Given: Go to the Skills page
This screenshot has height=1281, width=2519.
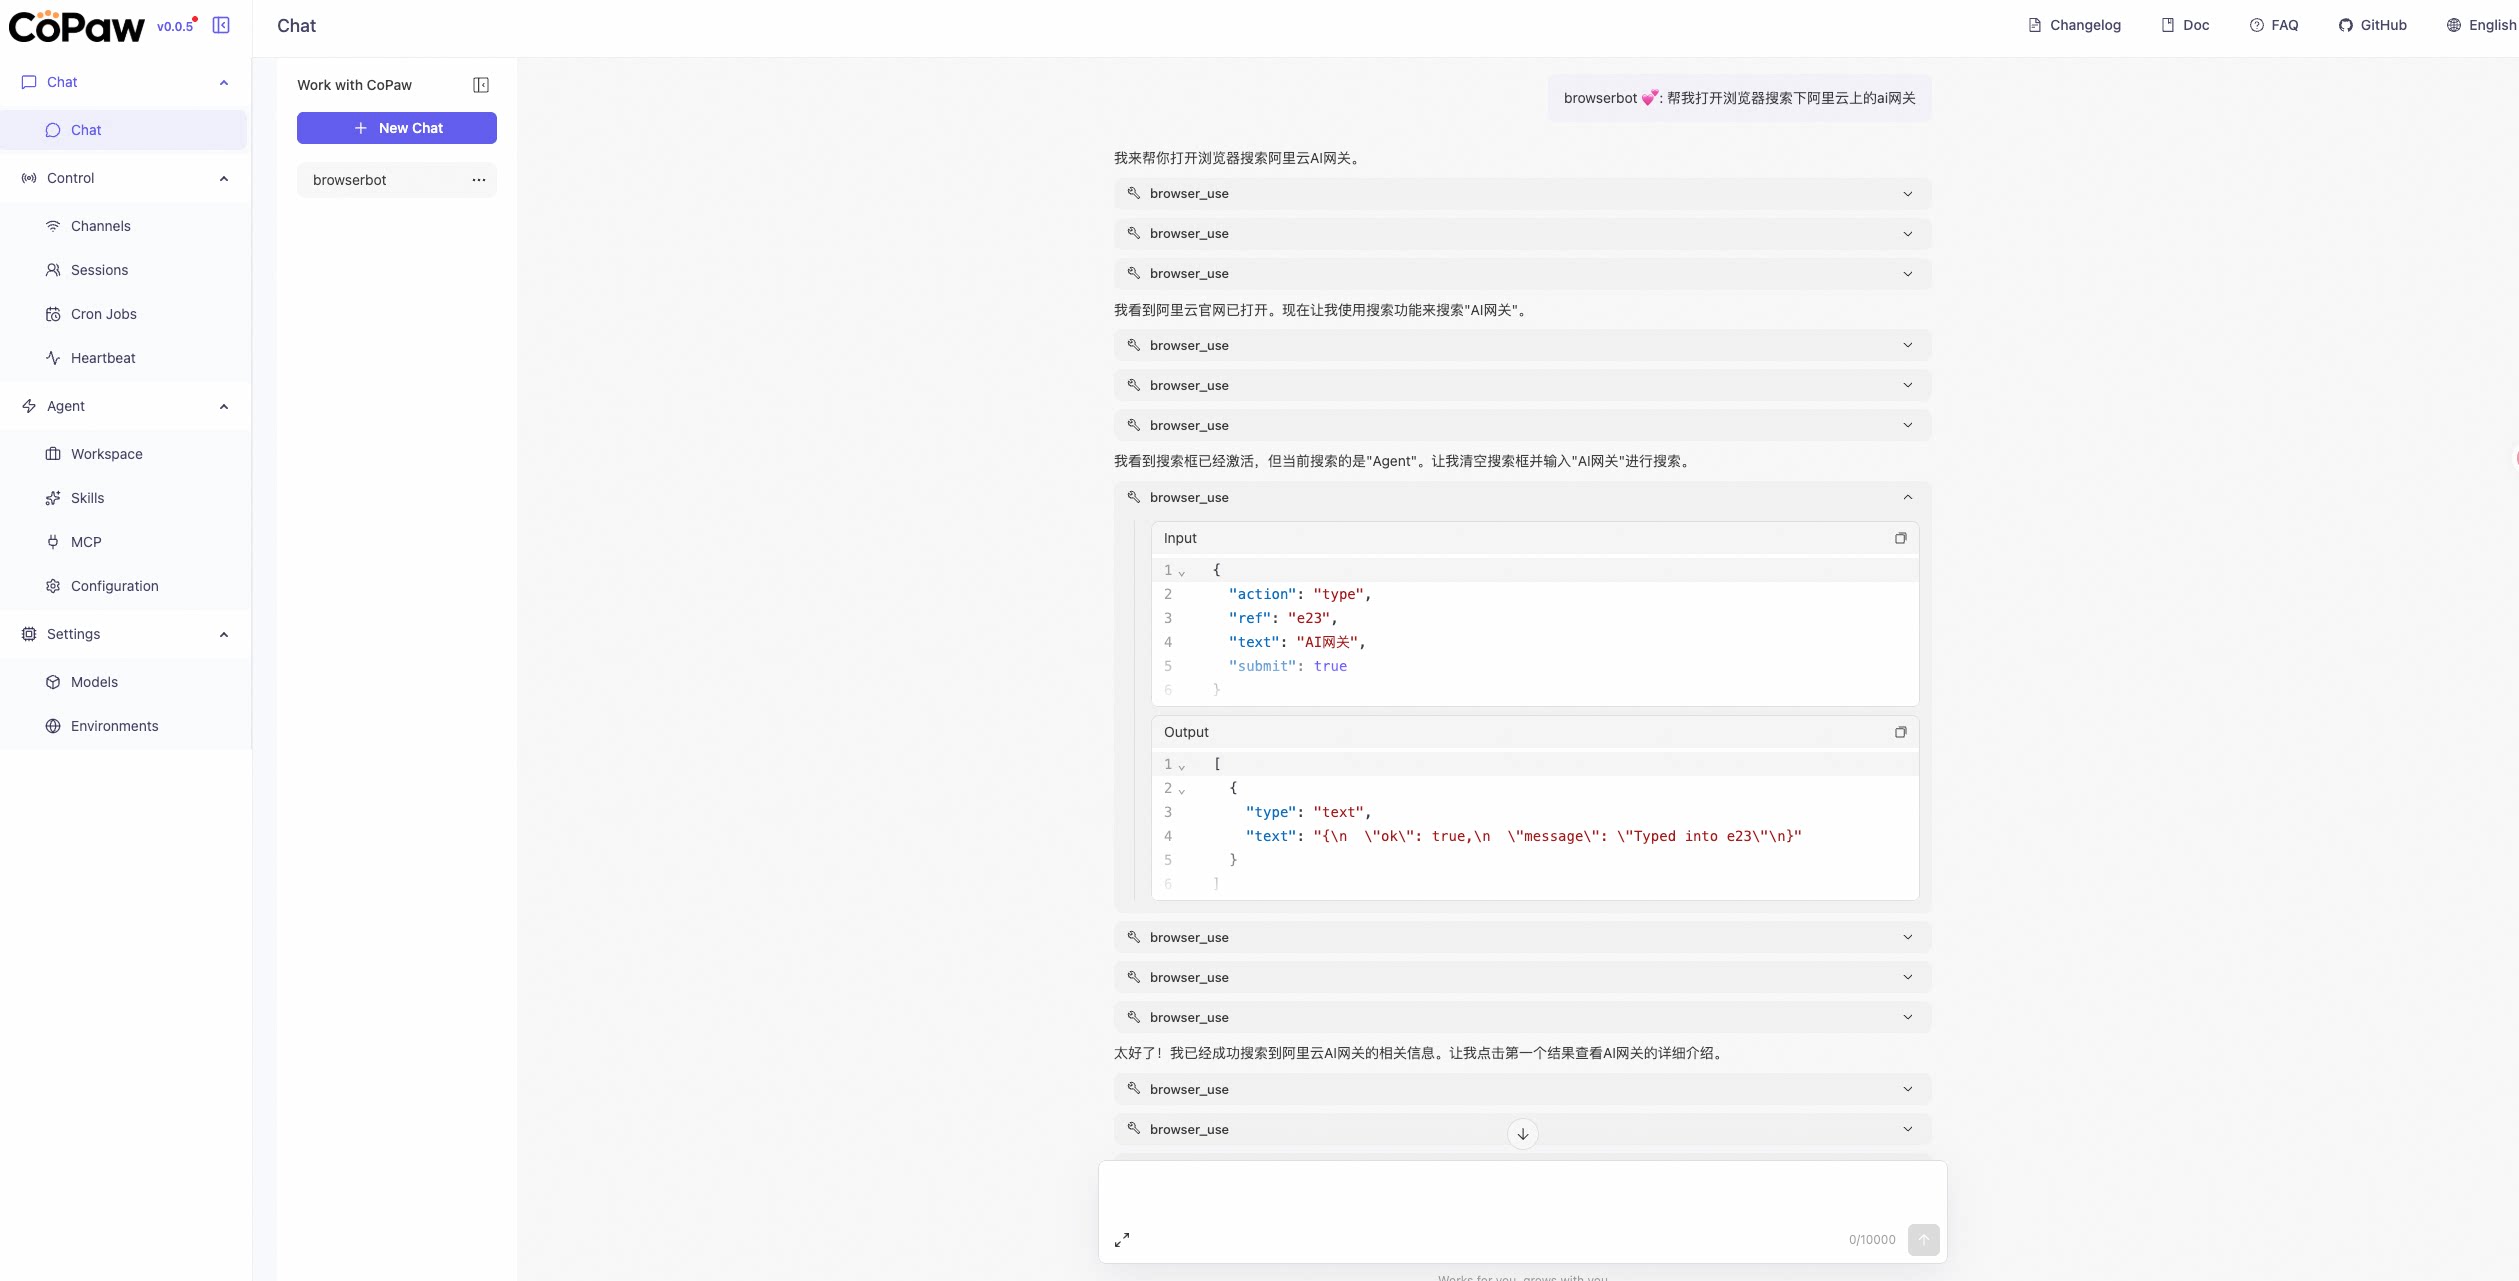Looking at the screenshot, I should point(87,498).
